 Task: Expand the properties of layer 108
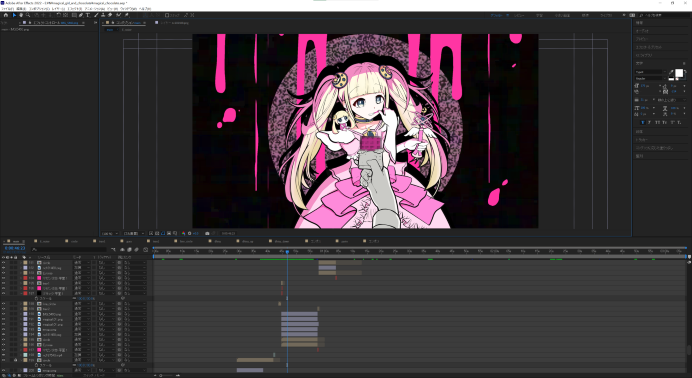pos(21,304)
